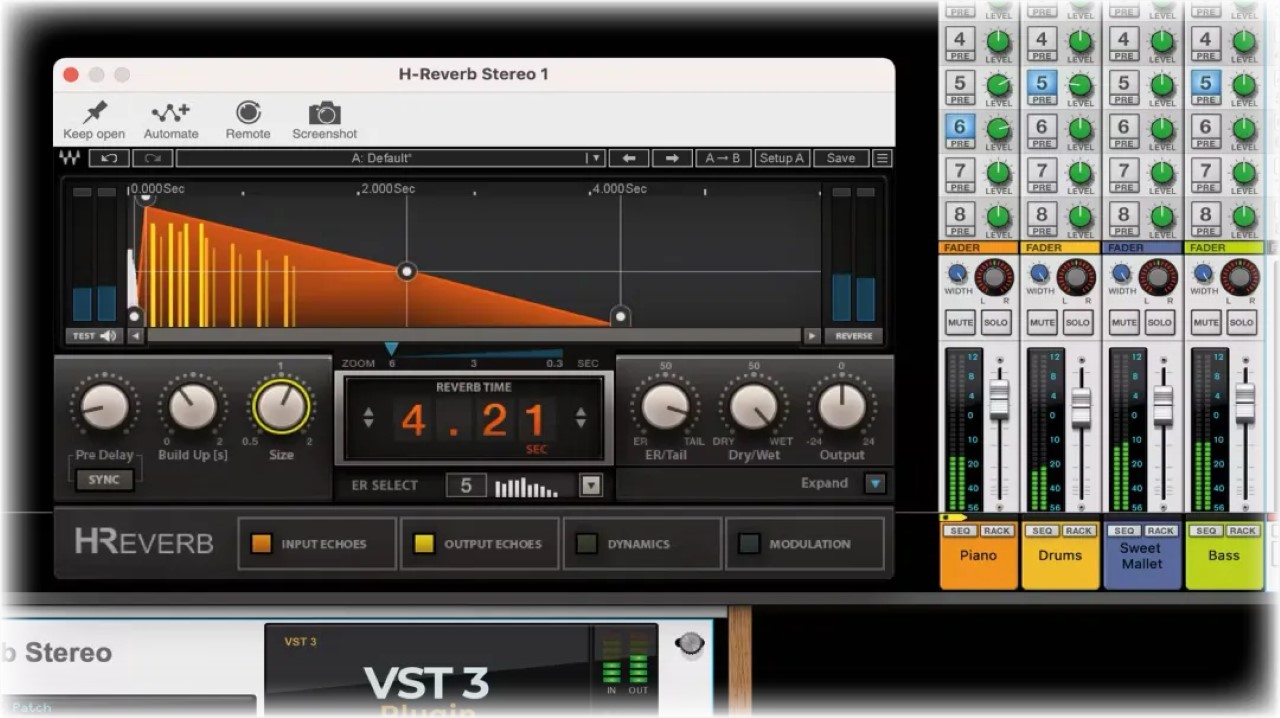
Task: Select the Piano channel label
Action: tap(978, 555)
